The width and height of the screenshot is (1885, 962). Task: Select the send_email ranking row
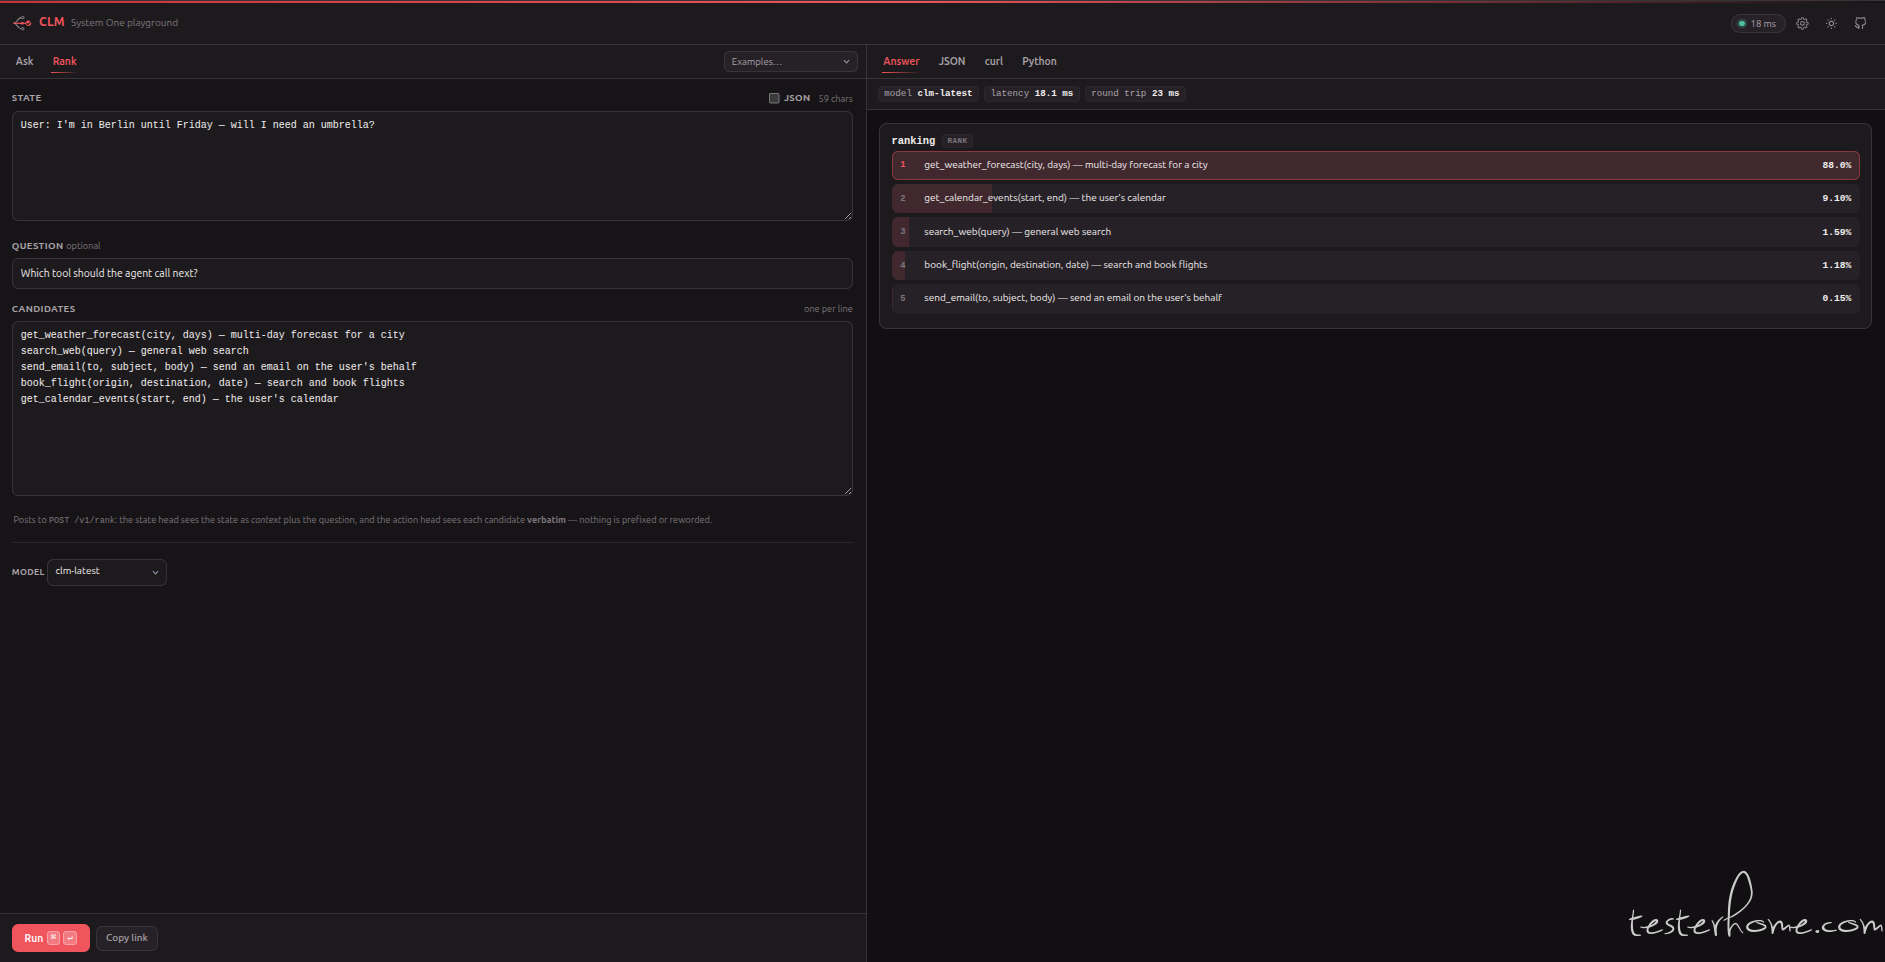(1375, 298)
